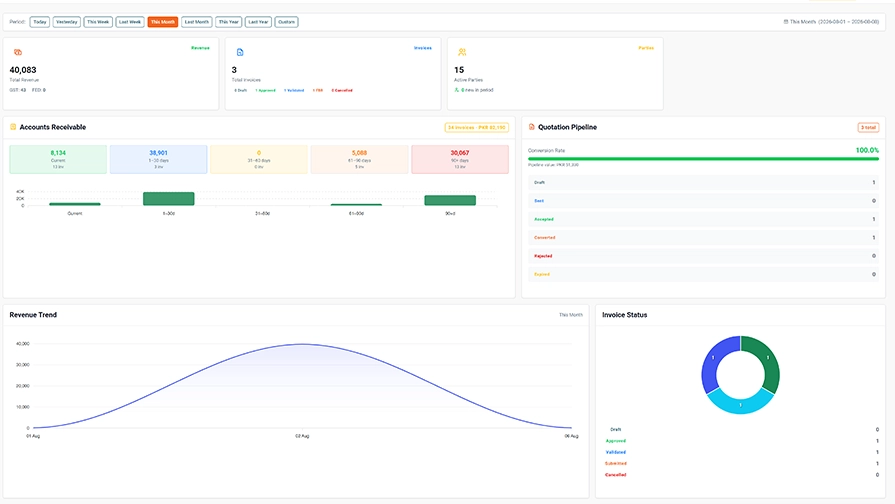Open the 61-90 days 5,088 bucket
Viewport: 895px width, 504px height.
click(x=360, y=159)
